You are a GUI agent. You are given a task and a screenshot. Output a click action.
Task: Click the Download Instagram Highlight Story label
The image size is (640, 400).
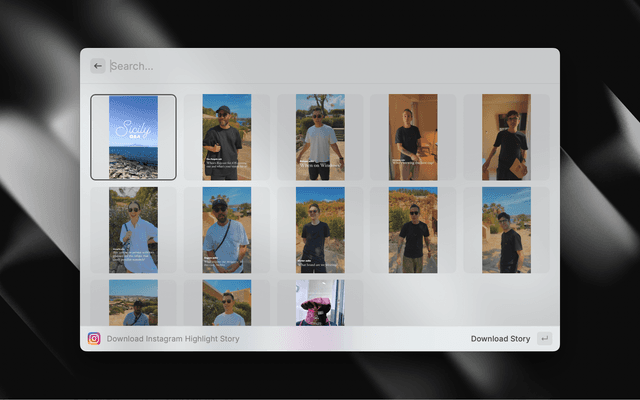[x=173, y=339]
